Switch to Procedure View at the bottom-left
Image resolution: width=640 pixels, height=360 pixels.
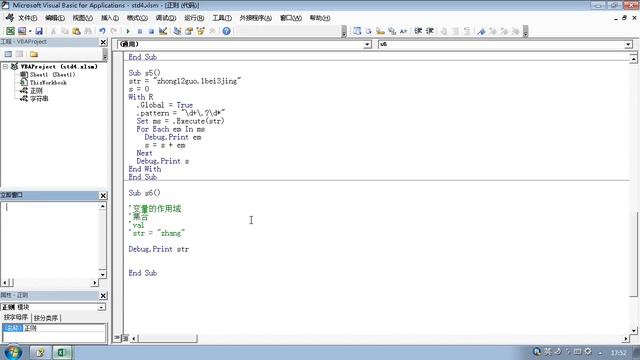[117, 338]
